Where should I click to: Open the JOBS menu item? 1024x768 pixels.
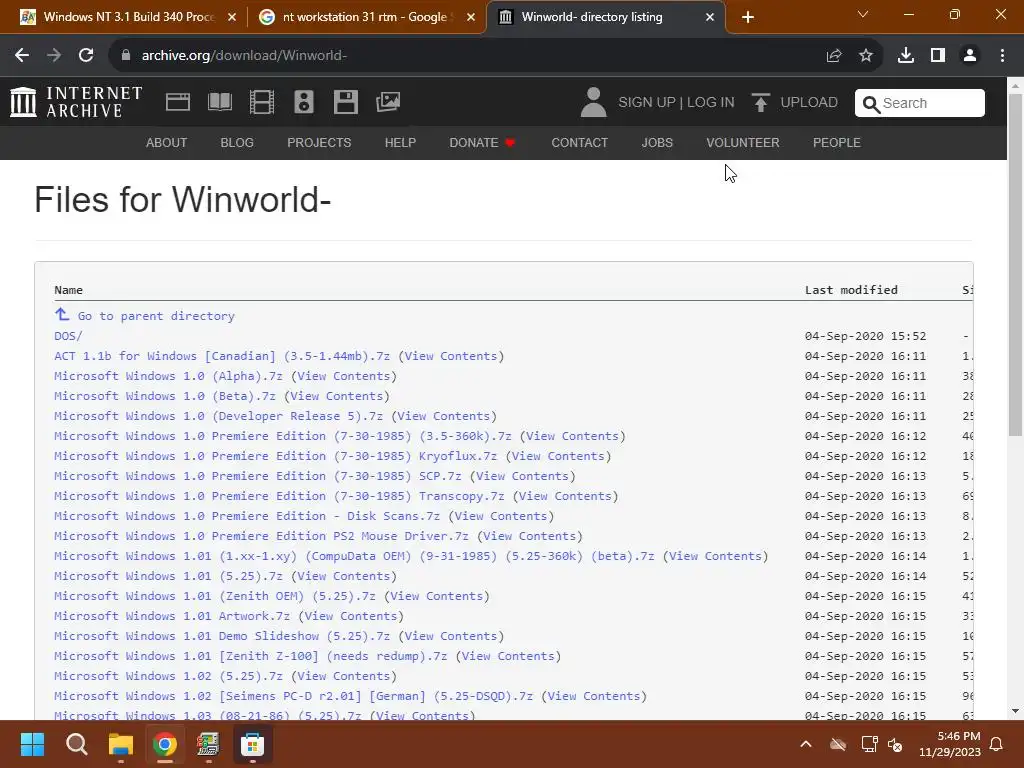[x=657, y=142]
